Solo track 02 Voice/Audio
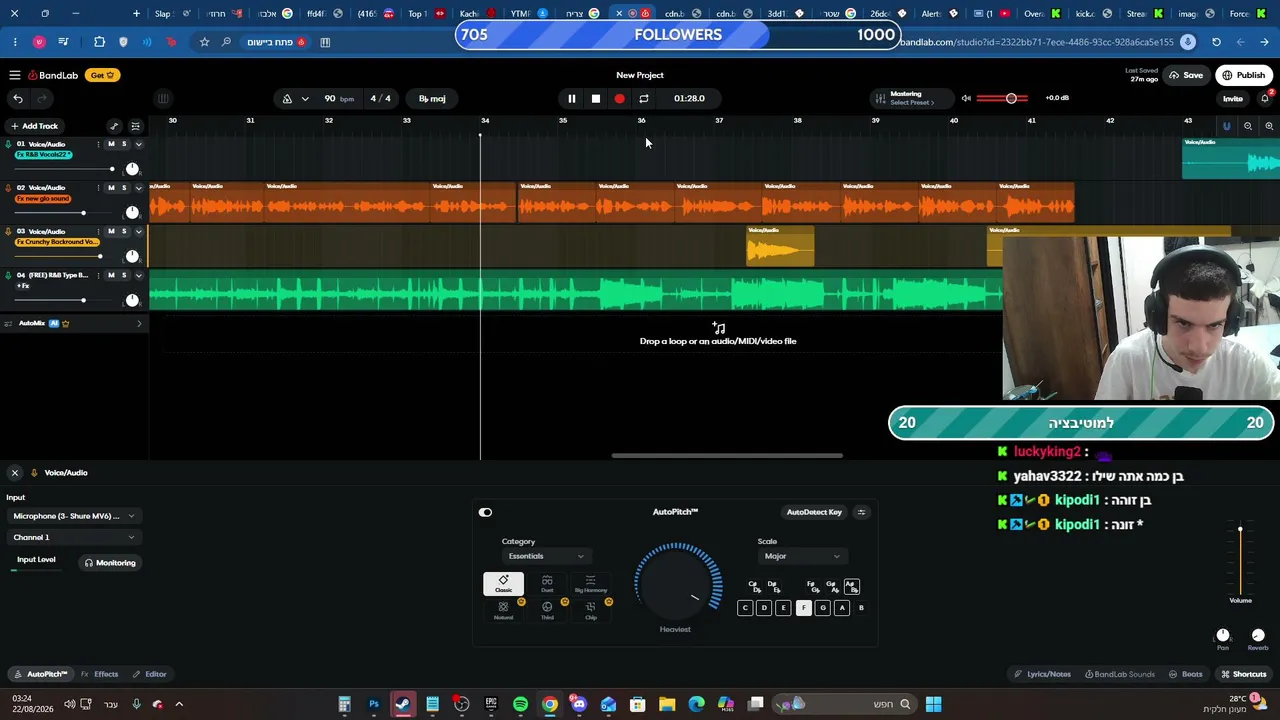The image size is (1280, 720). (x=124, y=187)
